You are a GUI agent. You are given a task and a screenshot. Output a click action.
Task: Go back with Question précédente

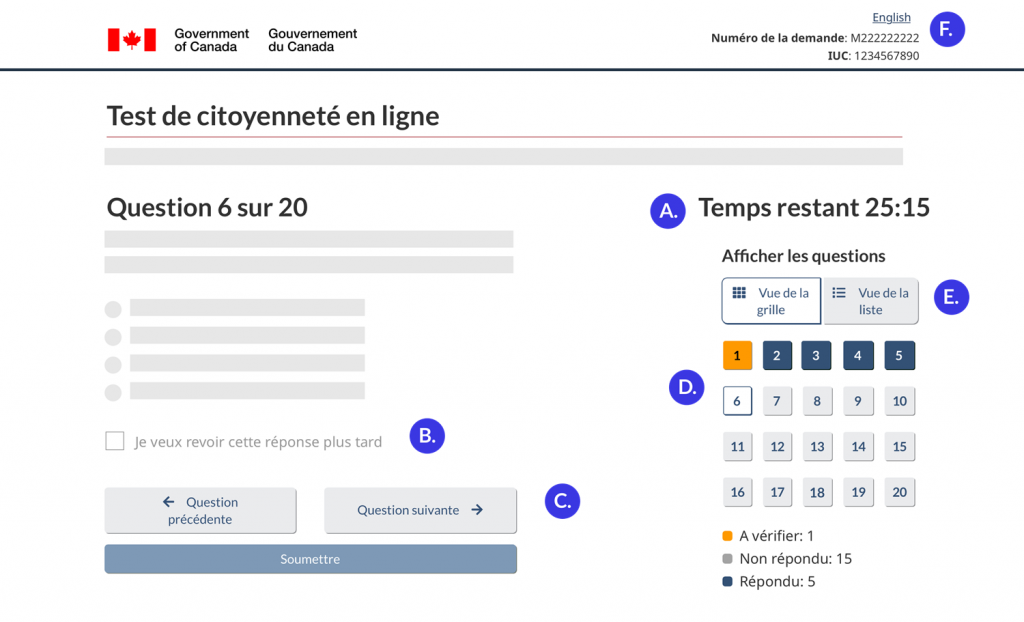click(x=200, y=510)
